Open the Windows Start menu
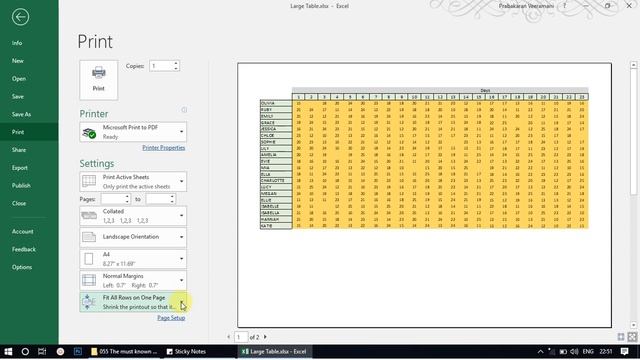Image resolution: width=640 pixels, height=360 pixels. pyautogui.click(x=8, y=352)
